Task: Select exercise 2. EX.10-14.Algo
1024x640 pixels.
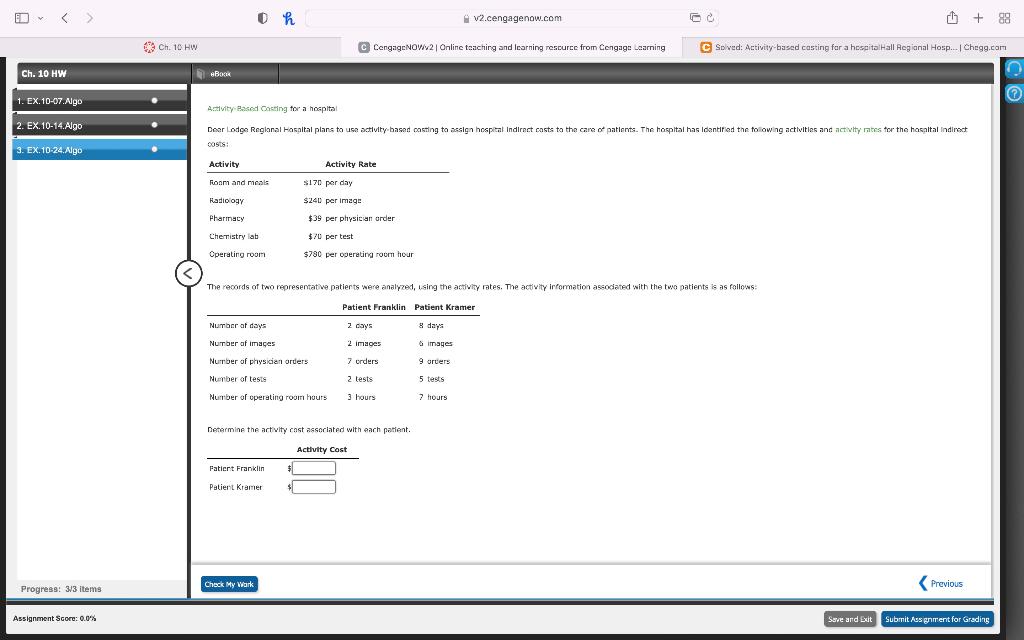Action: [x=99, y=125]
